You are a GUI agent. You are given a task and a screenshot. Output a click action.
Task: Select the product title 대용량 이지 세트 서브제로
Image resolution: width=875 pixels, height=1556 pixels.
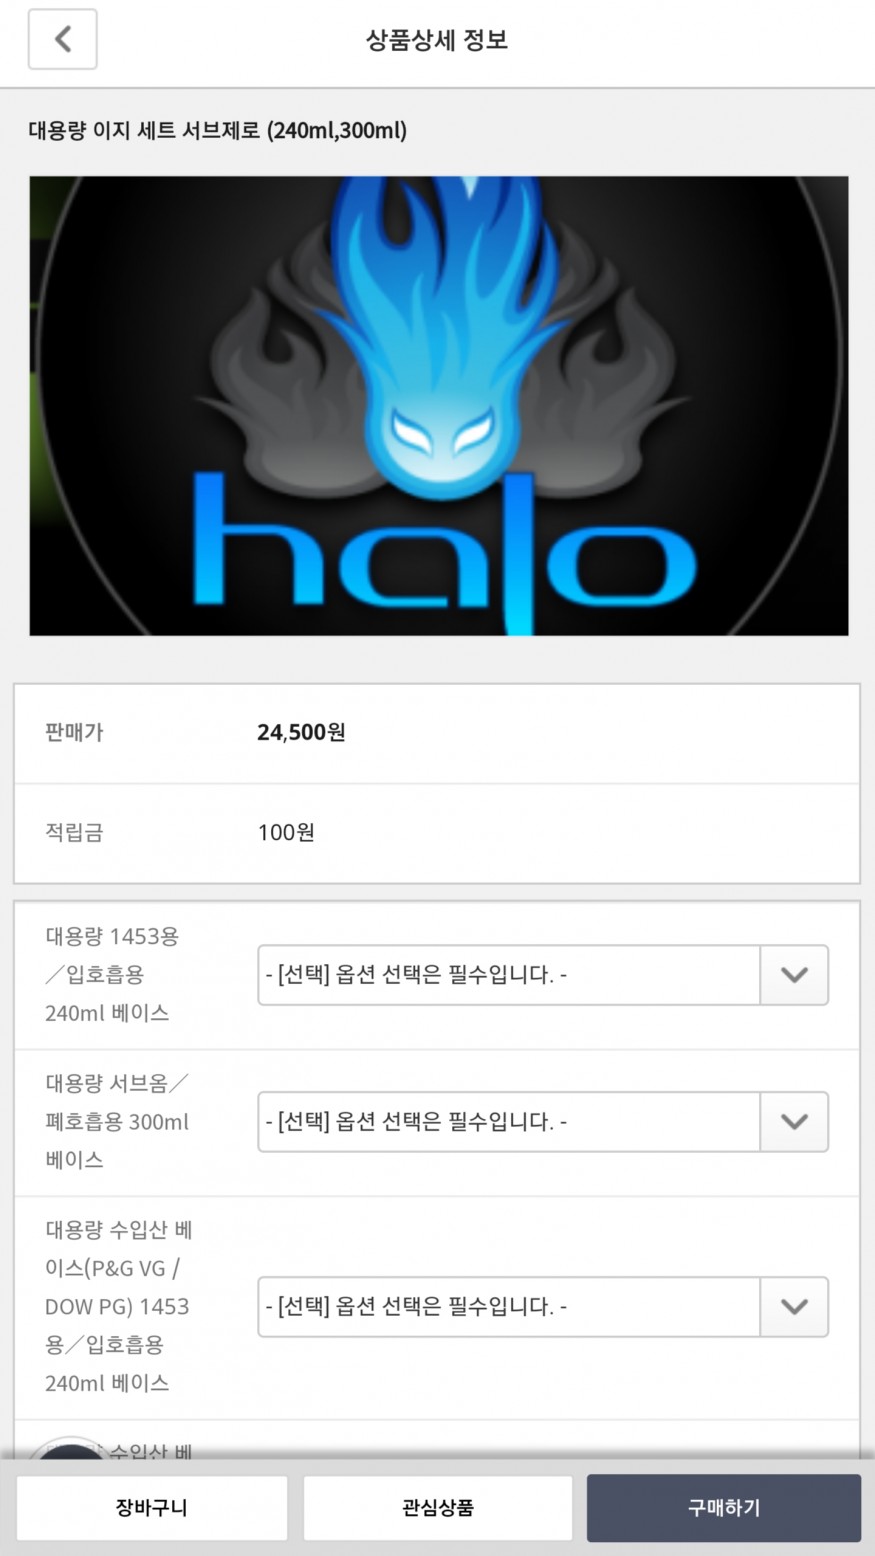click(218, 131)
